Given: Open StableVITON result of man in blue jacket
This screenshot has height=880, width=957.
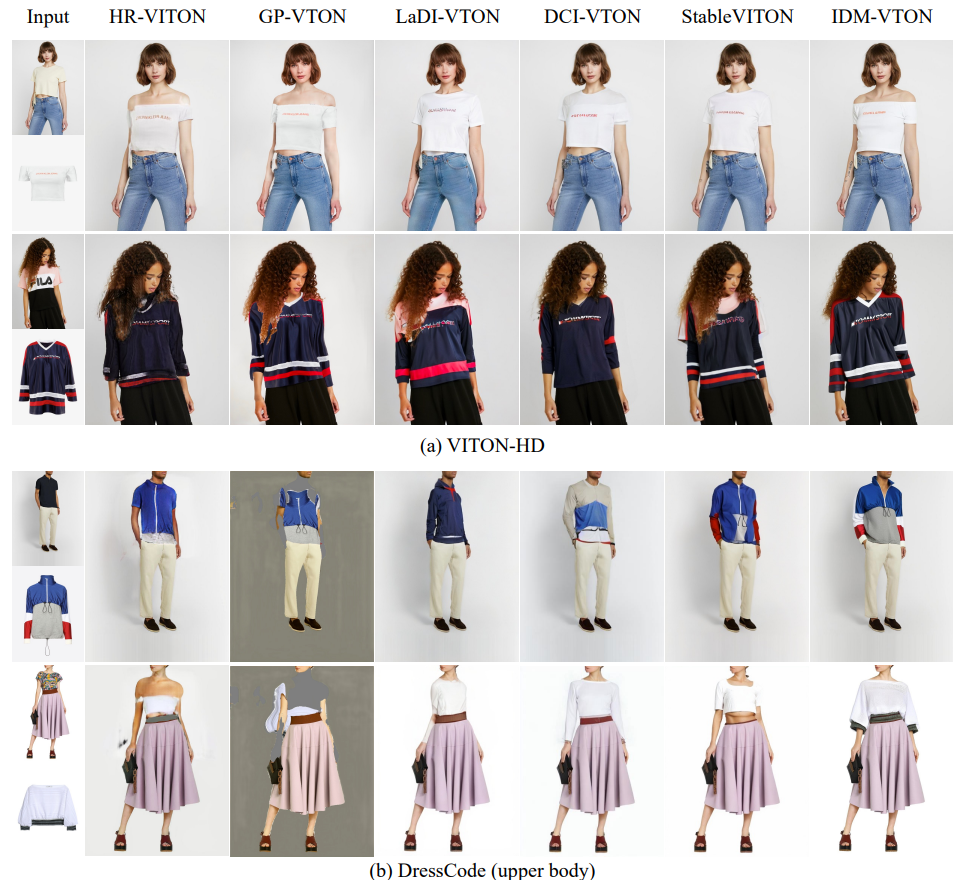Looking at the screenshot, I should (x=737, y=566).
